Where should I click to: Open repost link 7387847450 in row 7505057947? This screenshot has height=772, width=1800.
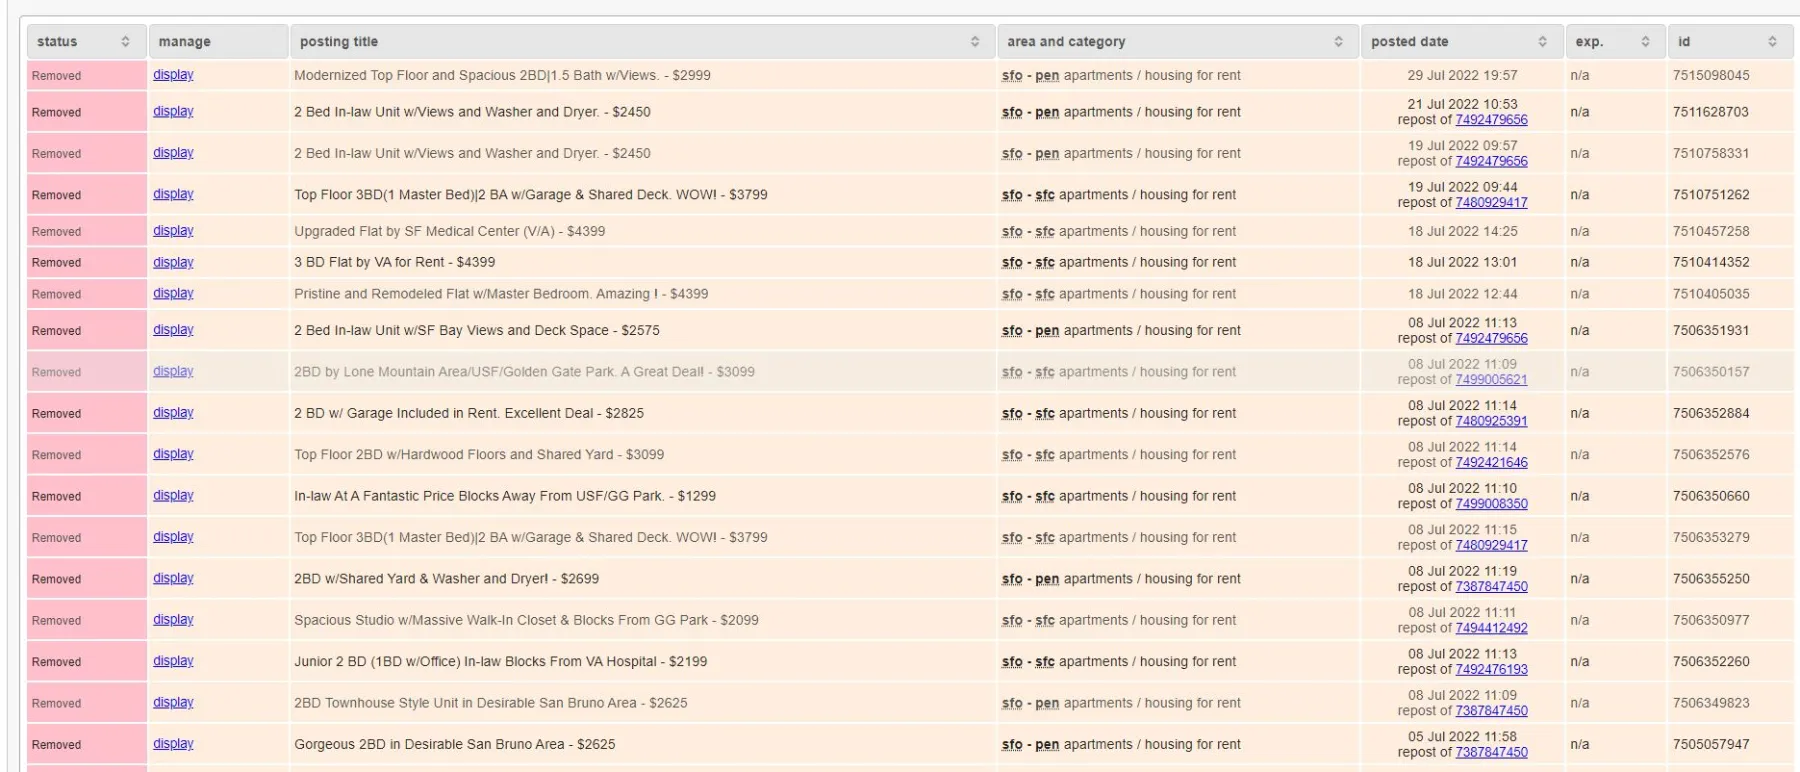(1491, 753)
